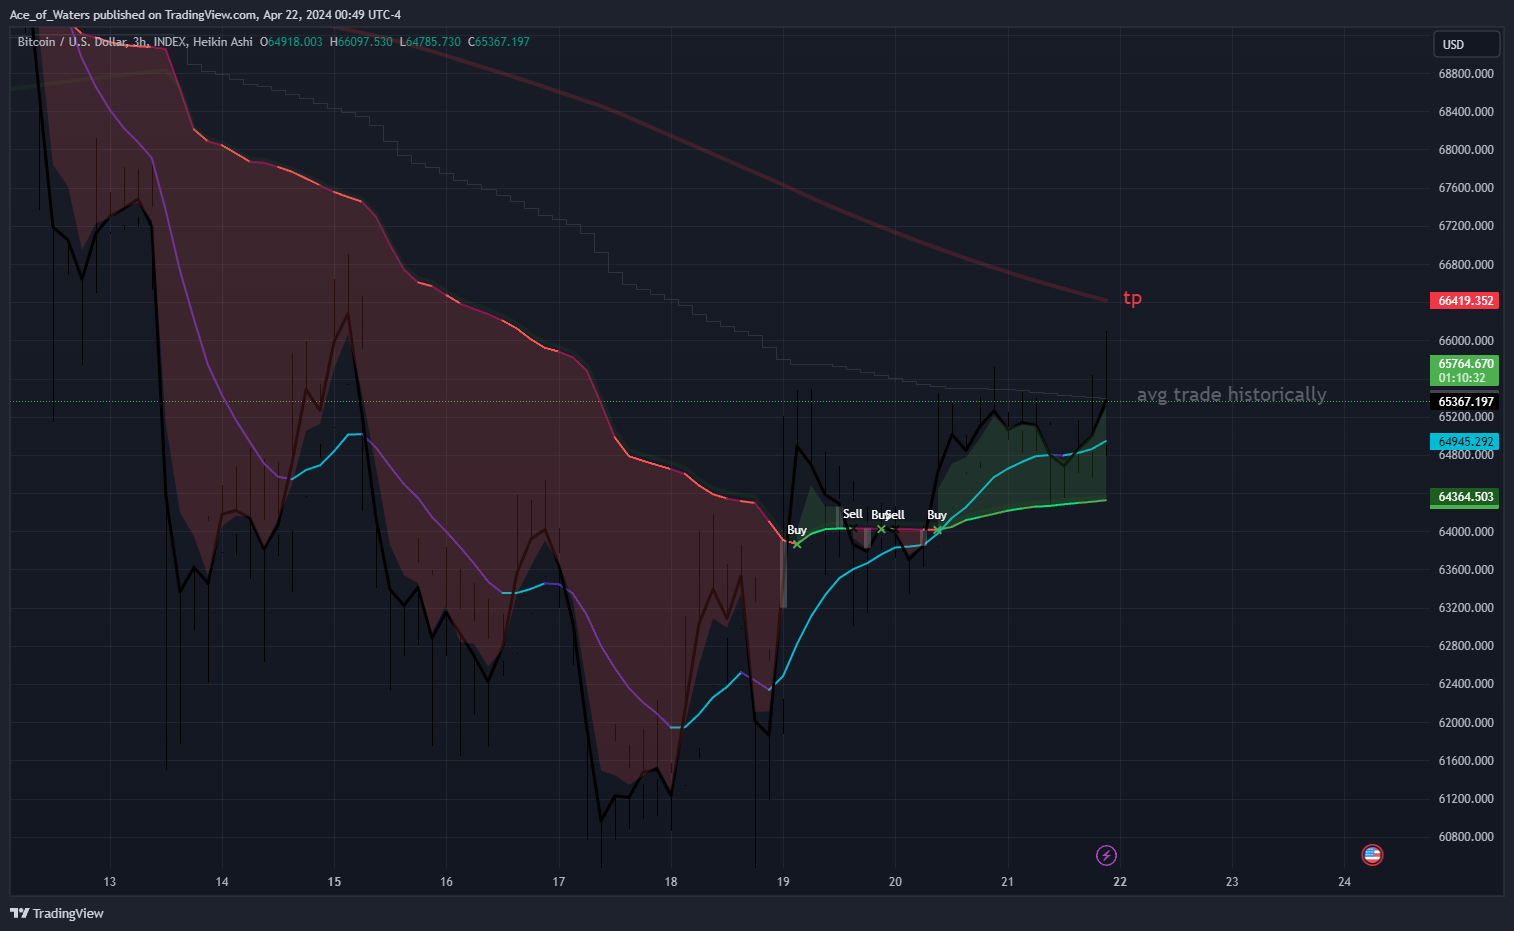Image resolution: width=1514 pixels, height=931 pixels.
Task: Click the 68800.000 price axis label
Action: pyautogui.click(x=1466, y=74)
